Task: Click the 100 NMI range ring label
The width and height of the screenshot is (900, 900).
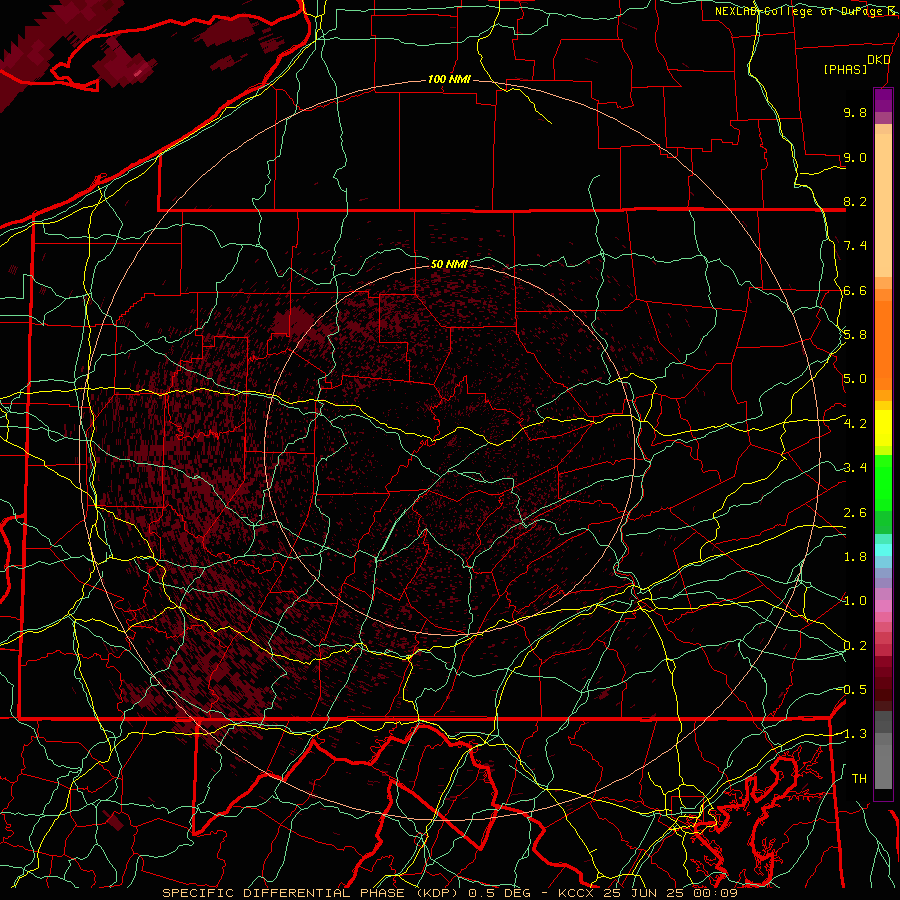Action: pos(449,79)
